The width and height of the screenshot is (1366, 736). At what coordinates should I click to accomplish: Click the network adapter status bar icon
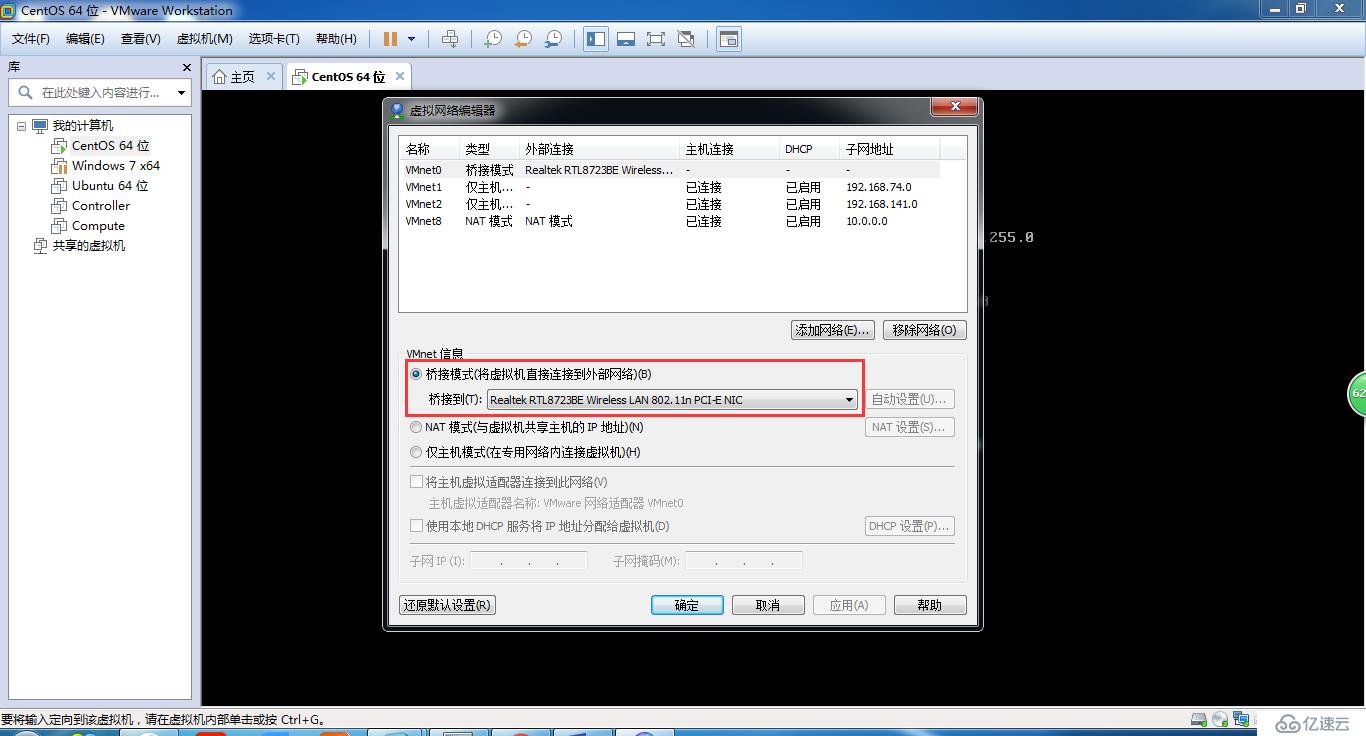1241,719
